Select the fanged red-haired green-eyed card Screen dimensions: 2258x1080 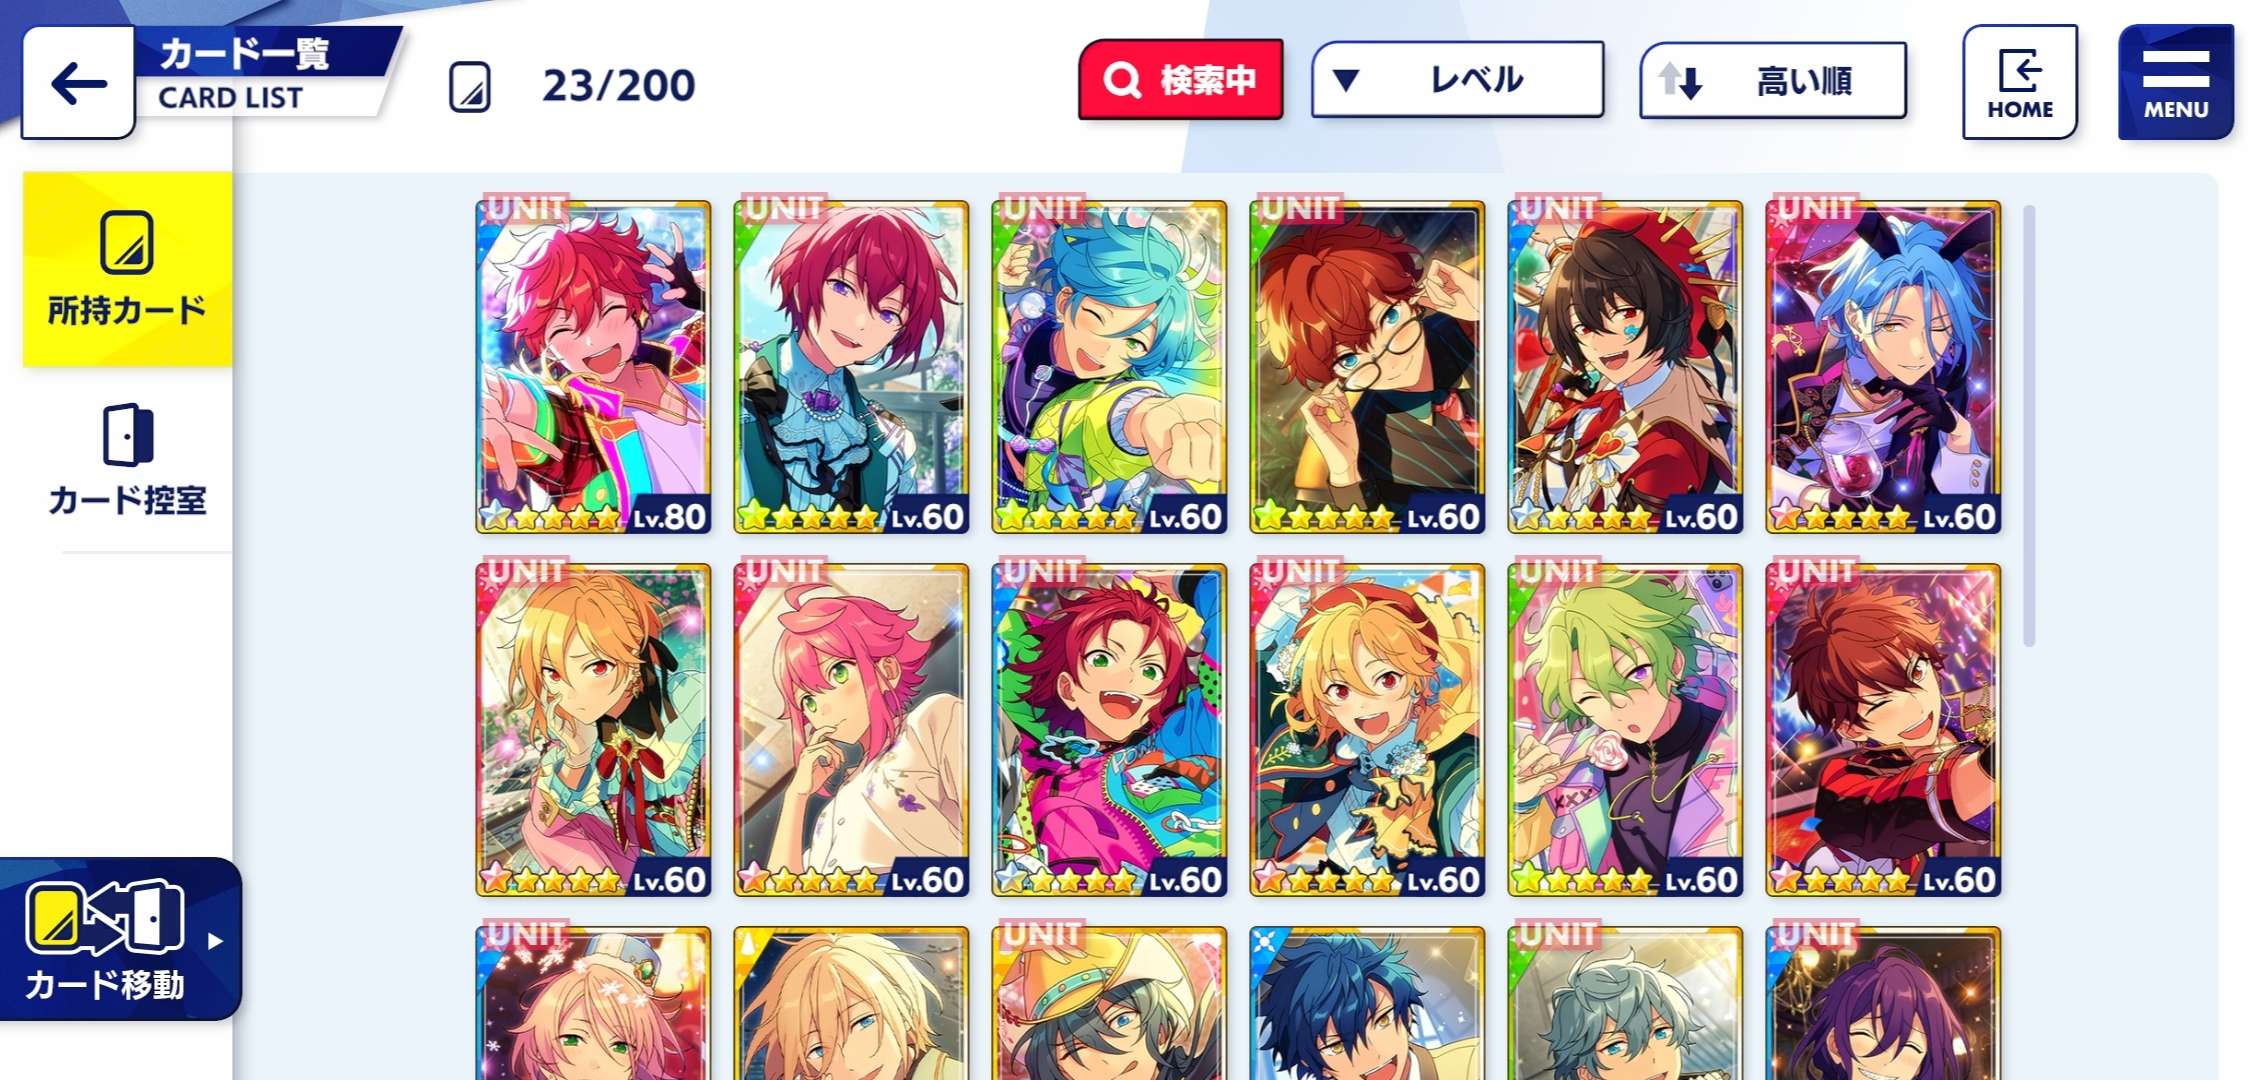click(1109, 729)
